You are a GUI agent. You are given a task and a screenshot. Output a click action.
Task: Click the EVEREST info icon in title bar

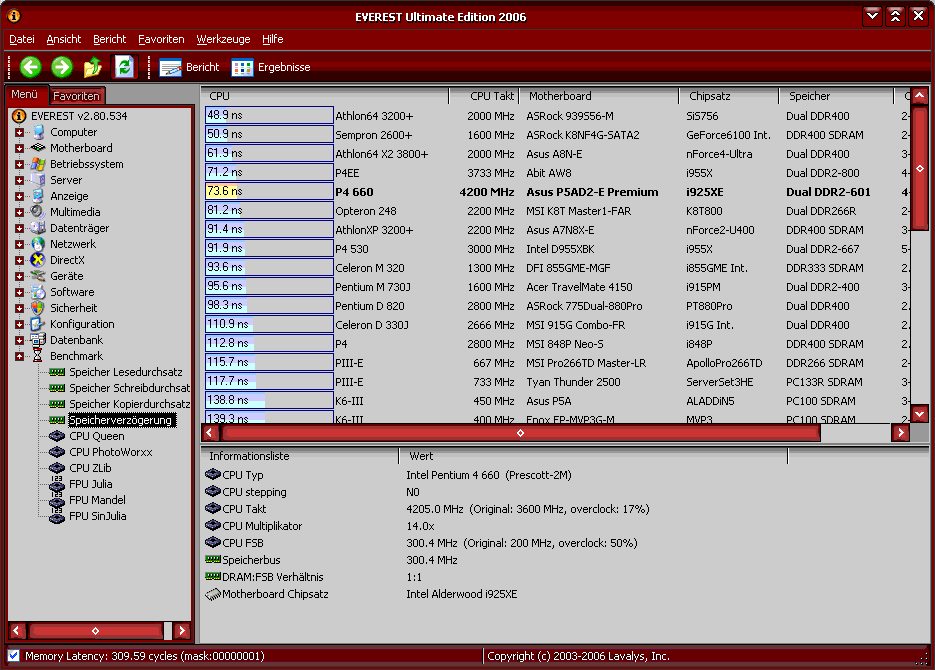point(14,16)
